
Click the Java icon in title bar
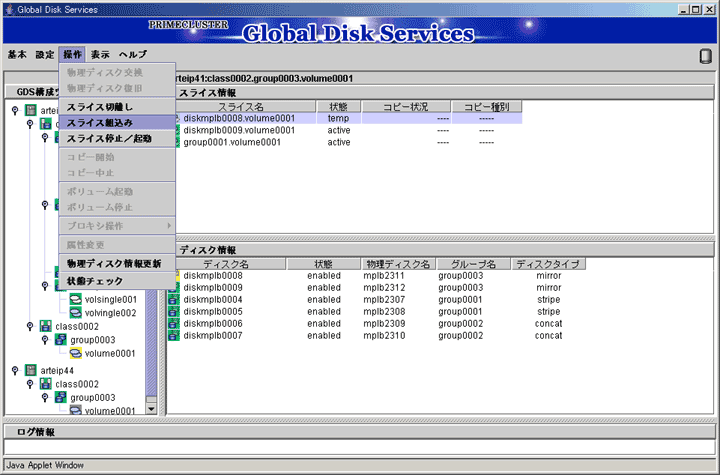tap(9, 9)
